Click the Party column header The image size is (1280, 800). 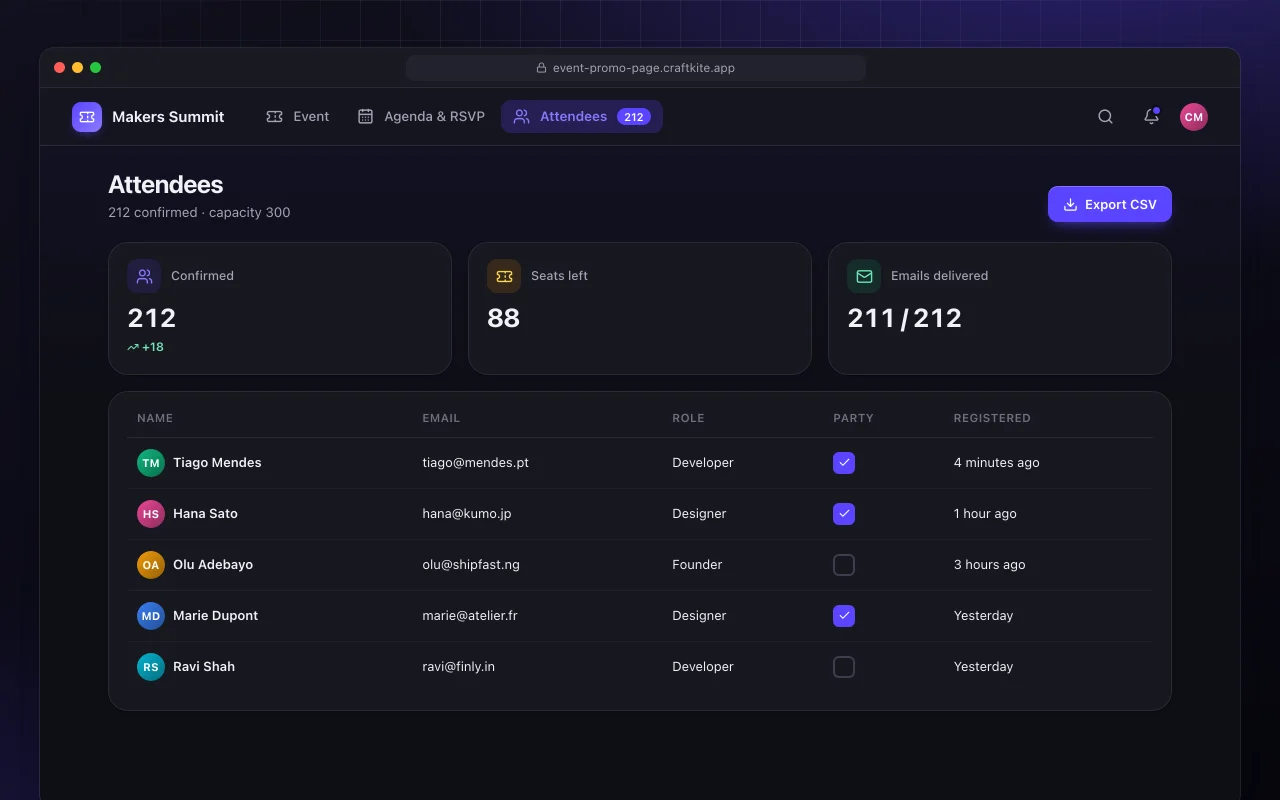click(853, 418)
